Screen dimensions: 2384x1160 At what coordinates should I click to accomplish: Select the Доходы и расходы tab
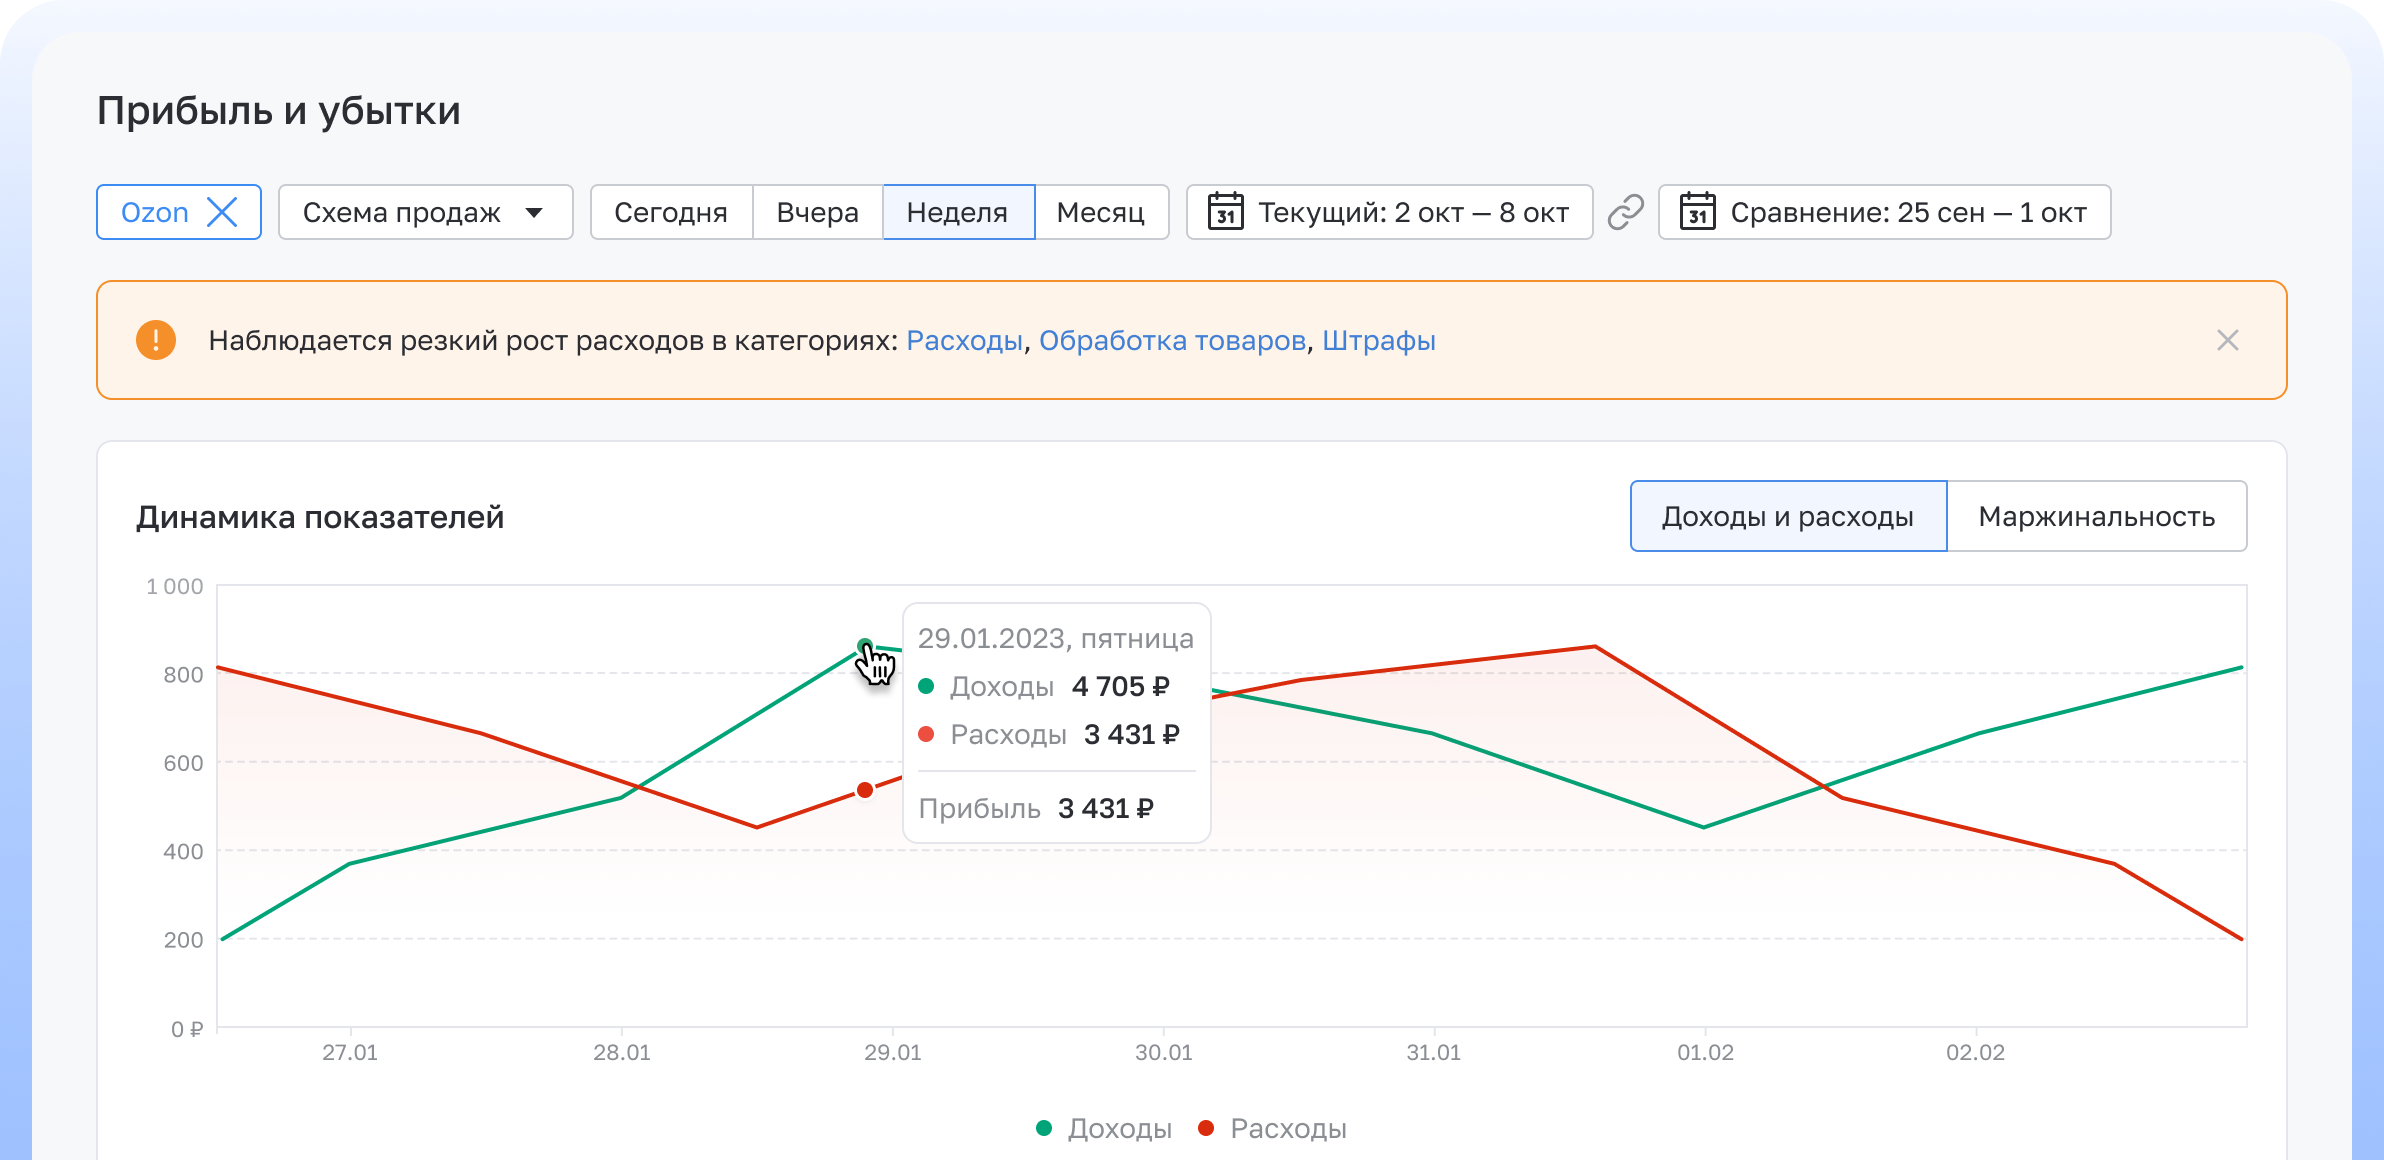[1787, 516]
